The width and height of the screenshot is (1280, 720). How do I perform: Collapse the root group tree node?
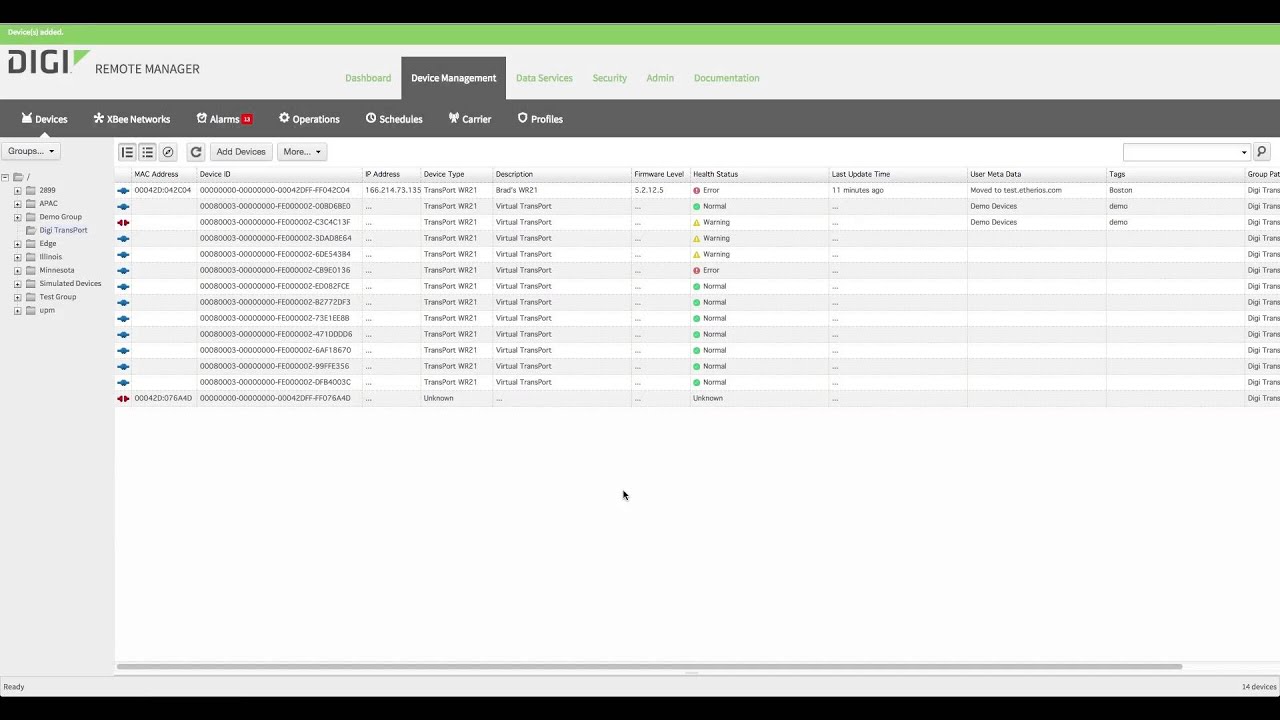click(5, 177)
